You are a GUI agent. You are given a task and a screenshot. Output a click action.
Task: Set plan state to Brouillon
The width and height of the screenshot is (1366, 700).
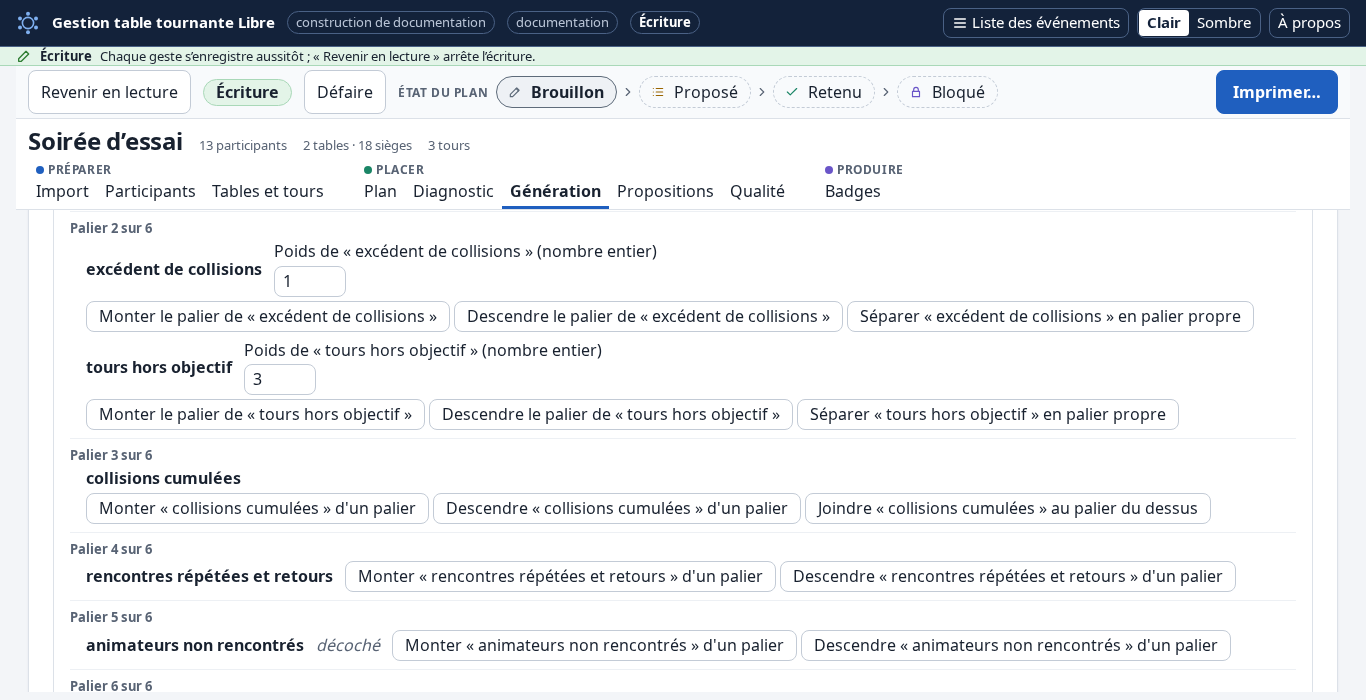point(557,92)
